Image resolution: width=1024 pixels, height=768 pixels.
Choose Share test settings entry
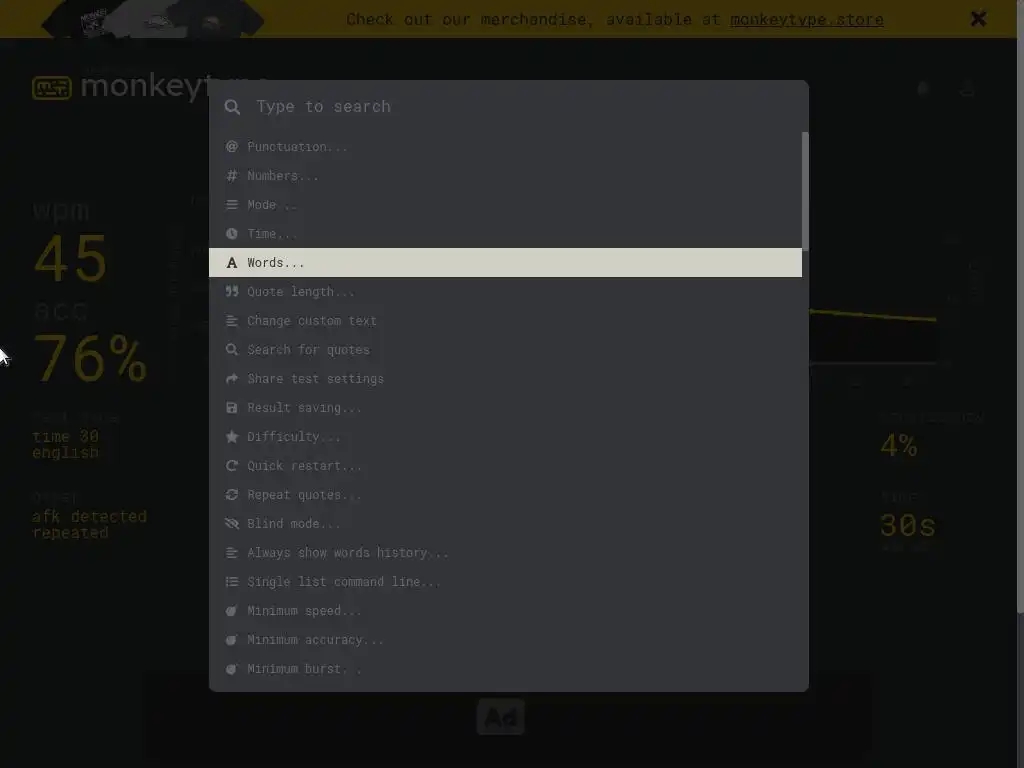pyautogui.click(x=505, y=378)
